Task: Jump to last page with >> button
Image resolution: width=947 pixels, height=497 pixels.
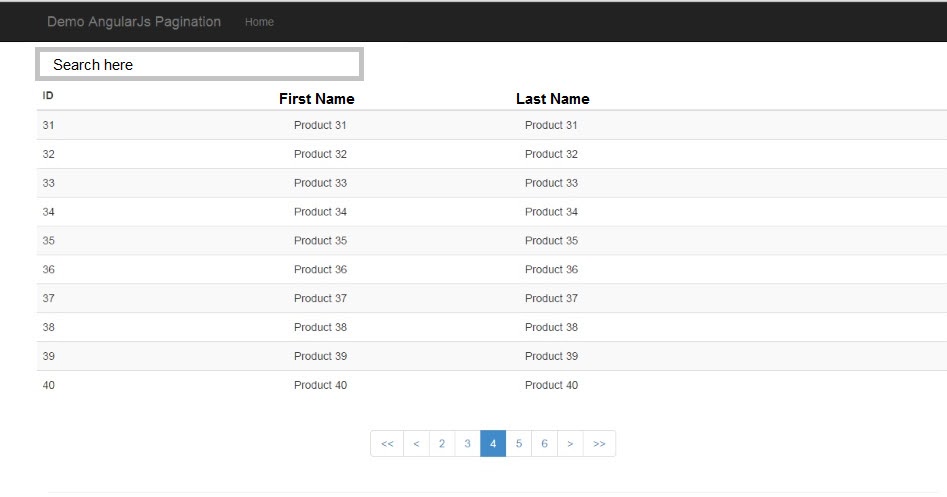Action: [599, 443]
